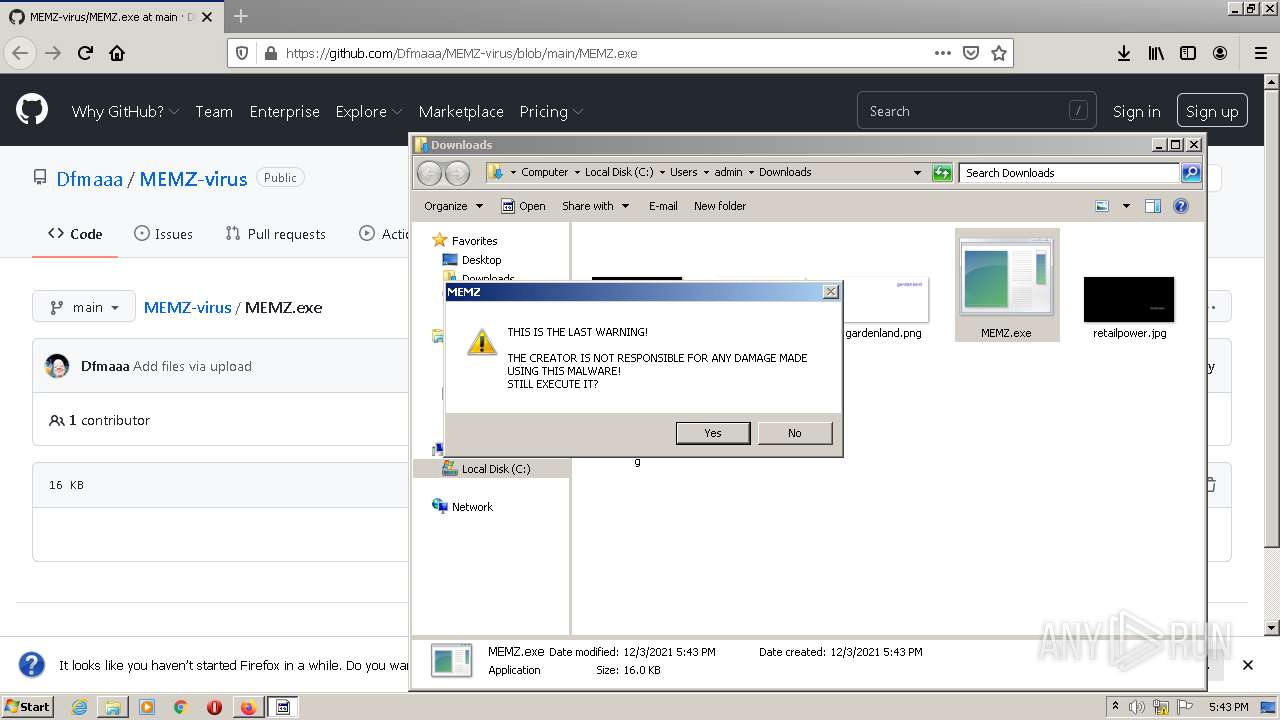Toggle the preview pane icon
1280x720 pixels.
pos(1153,206)
